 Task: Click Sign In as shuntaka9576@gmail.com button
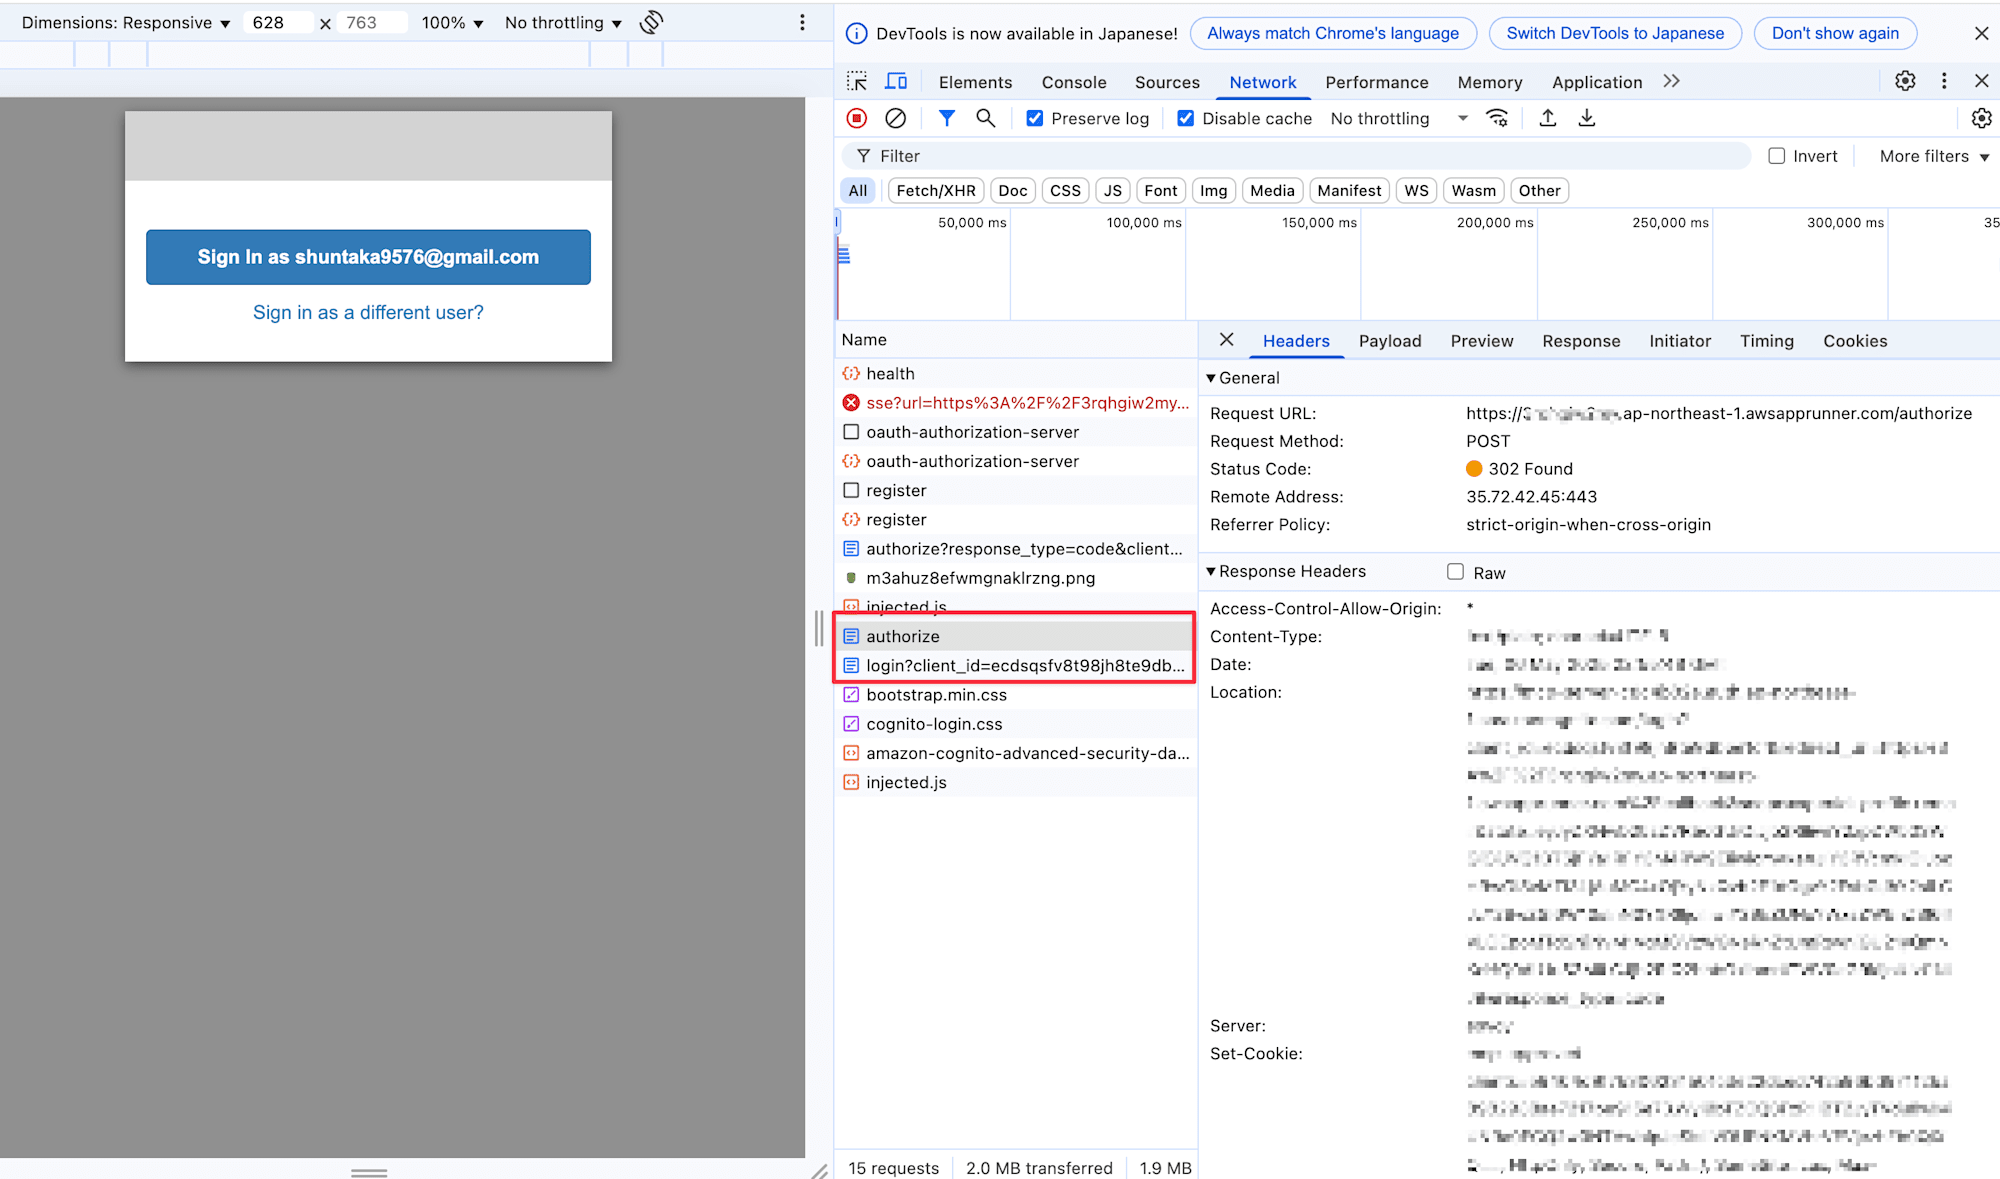368,257
